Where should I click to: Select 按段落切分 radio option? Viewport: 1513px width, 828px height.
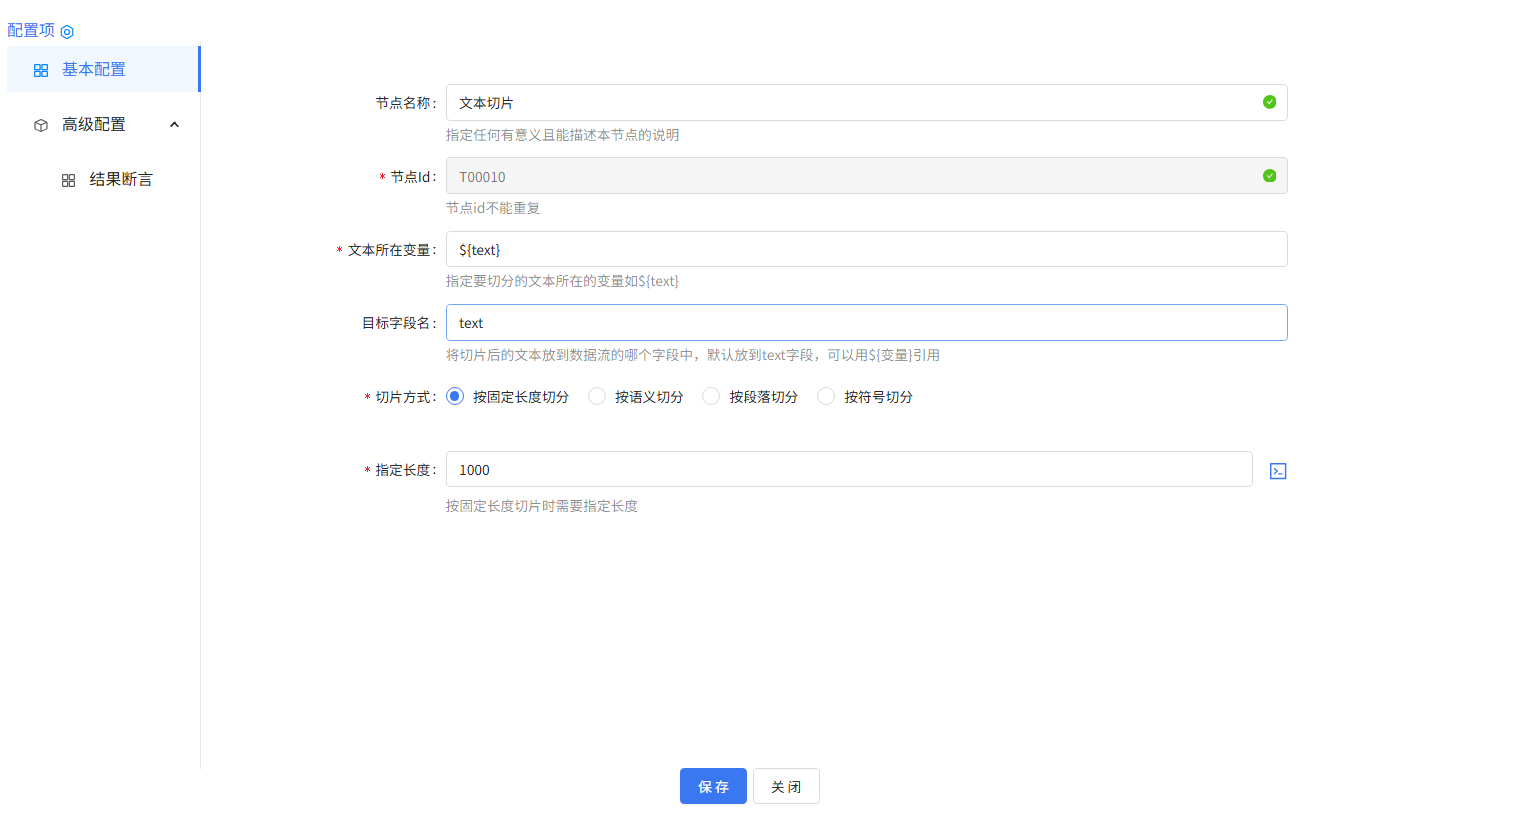711,396
